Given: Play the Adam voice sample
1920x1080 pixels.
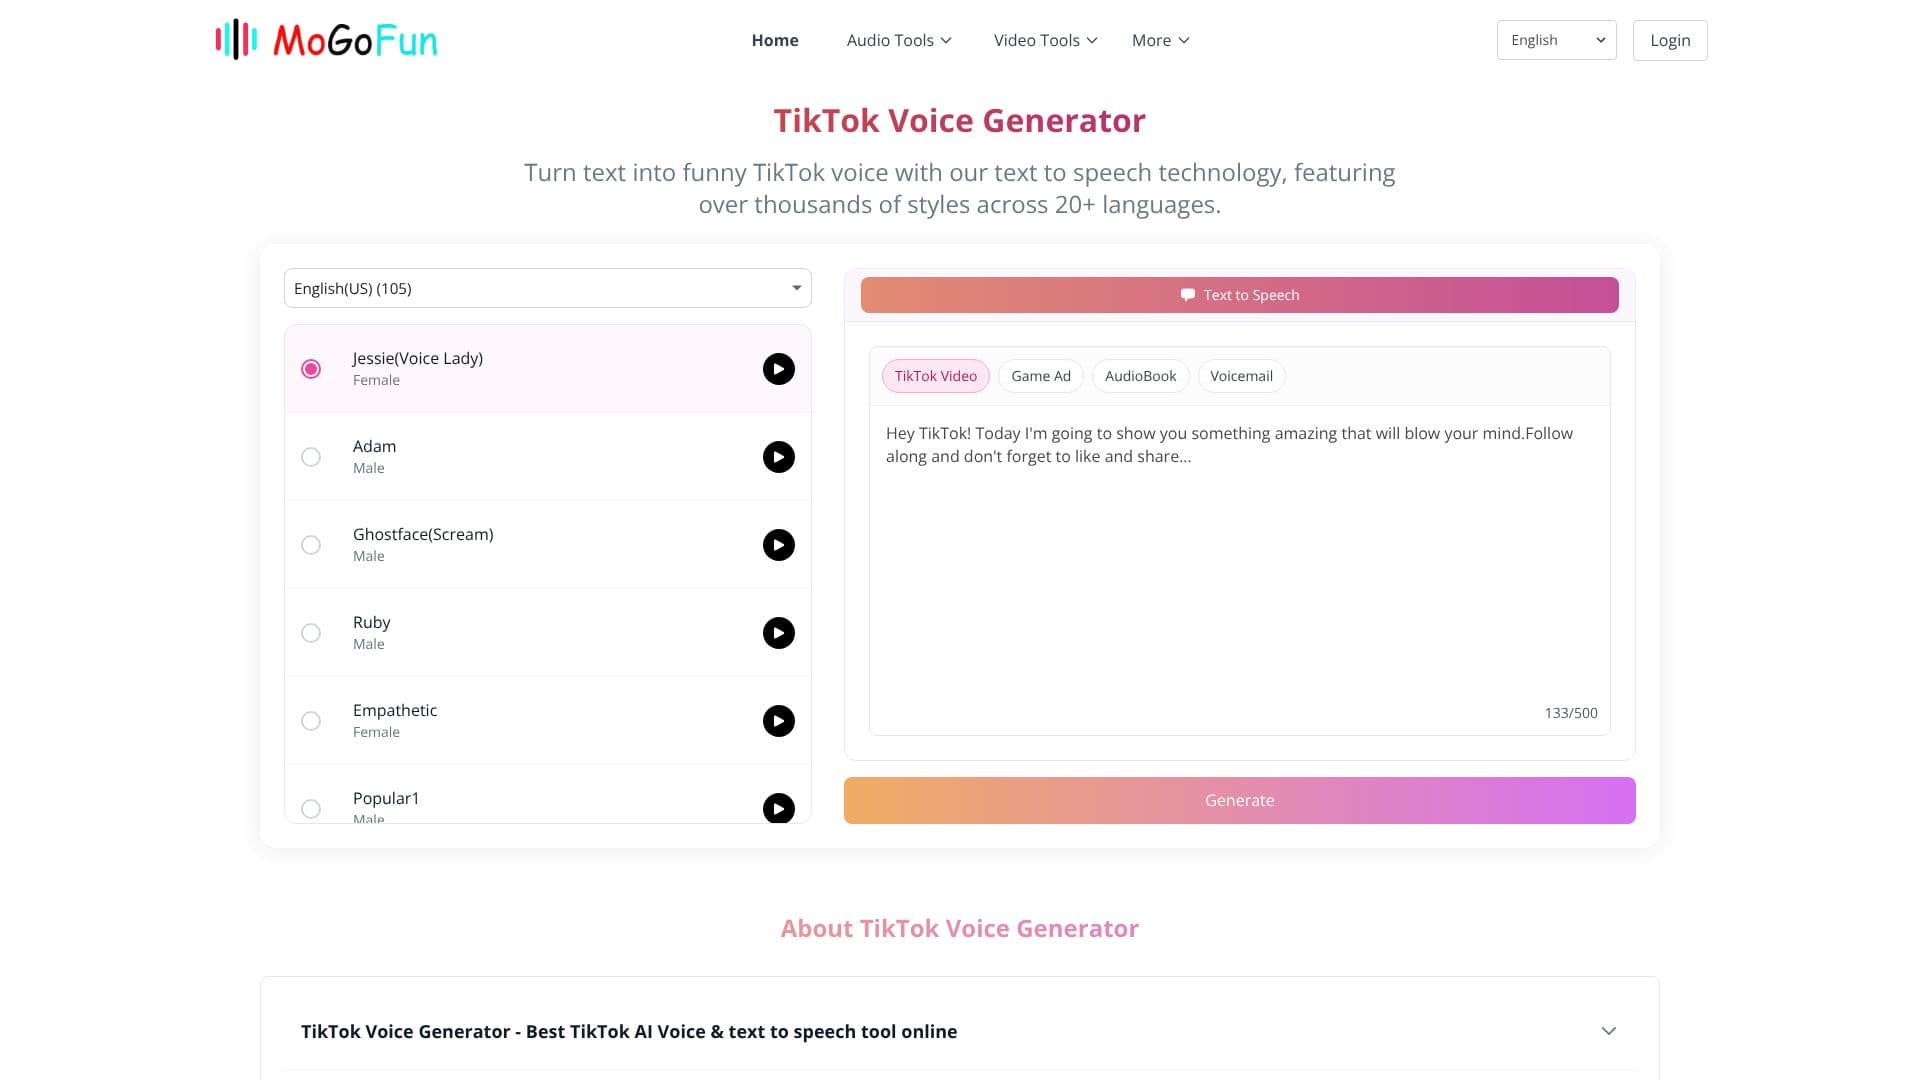Looking at the screenshot, I should point(778,457).
